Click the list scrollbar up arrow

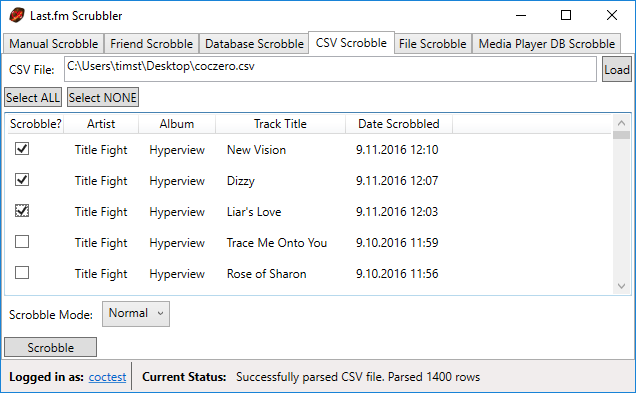621,122
